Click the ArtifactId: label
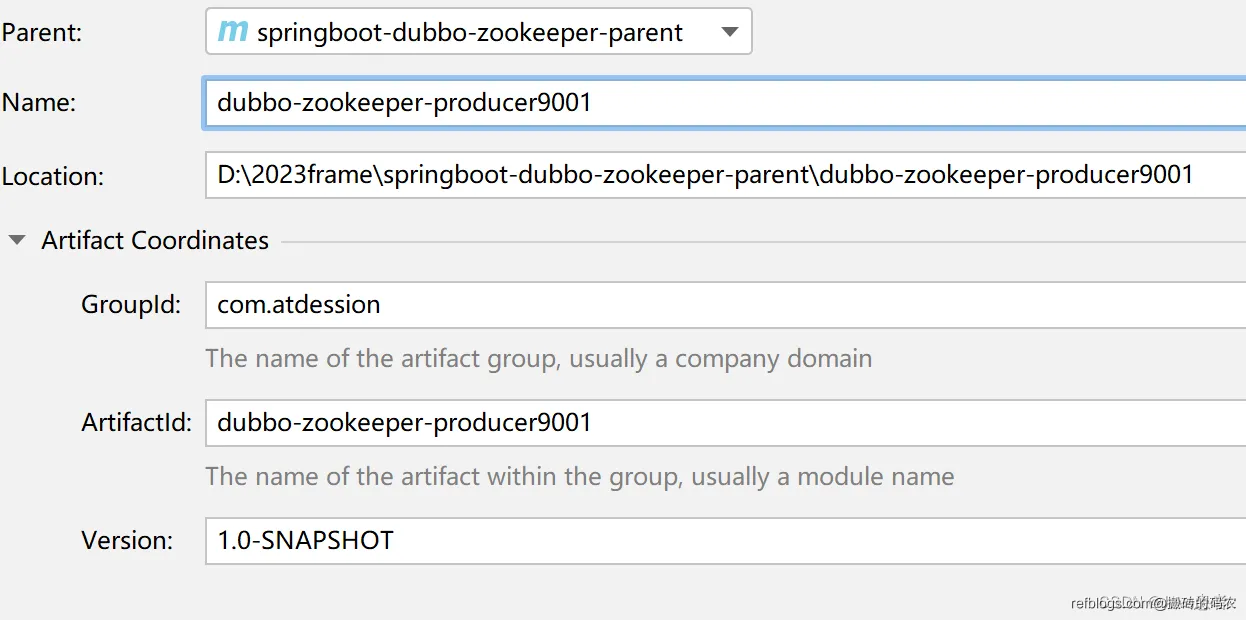 click(x=136, y=422)
